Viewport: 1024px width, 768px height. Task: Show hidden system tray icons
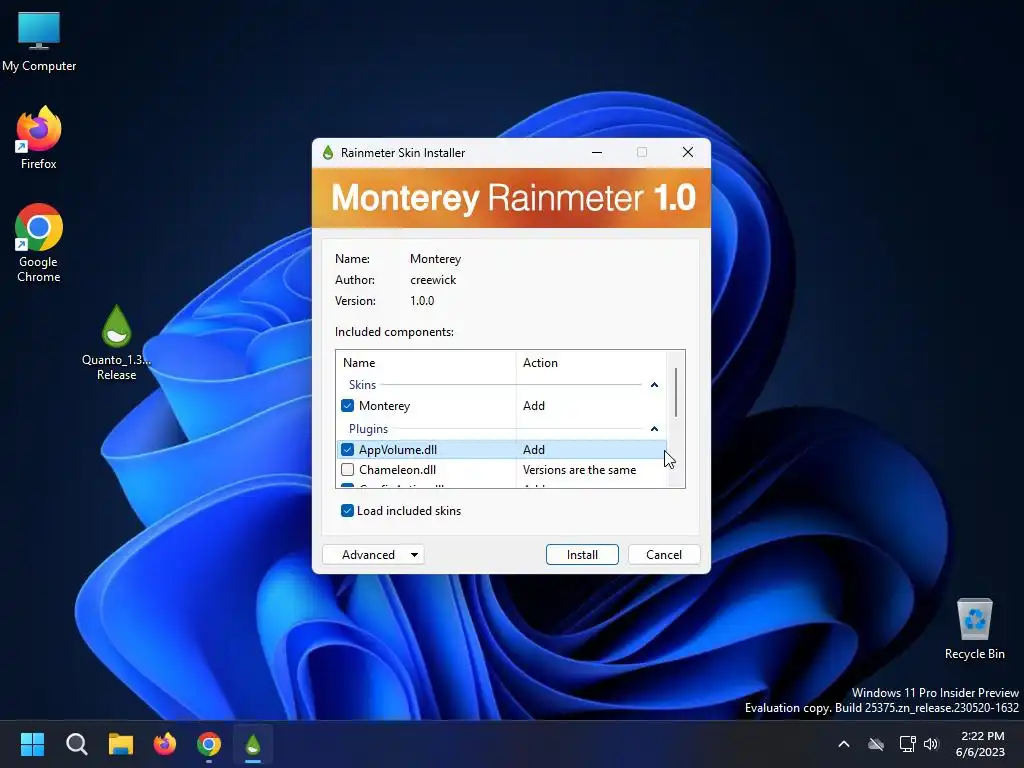click(844, 744)
